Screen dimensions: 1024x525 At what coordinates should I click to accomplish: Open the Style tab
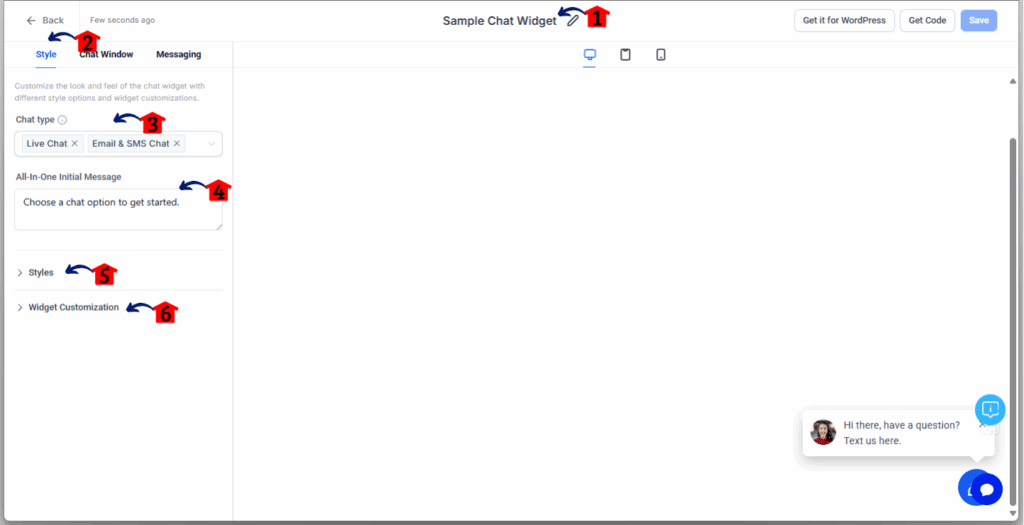[46, 54]
